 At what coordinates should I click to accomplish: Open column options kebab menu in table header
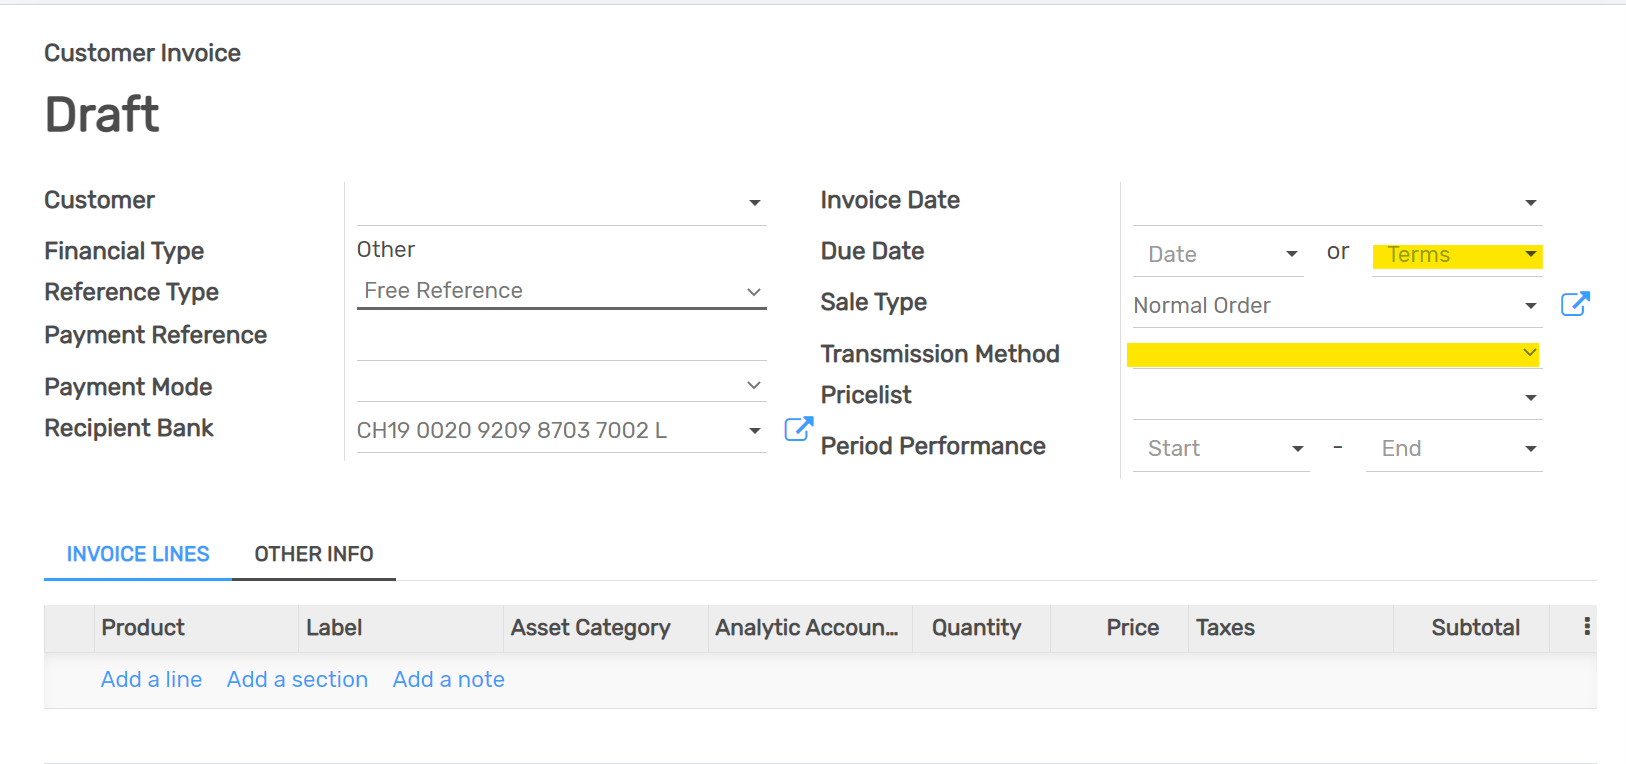click(1587, 627)
